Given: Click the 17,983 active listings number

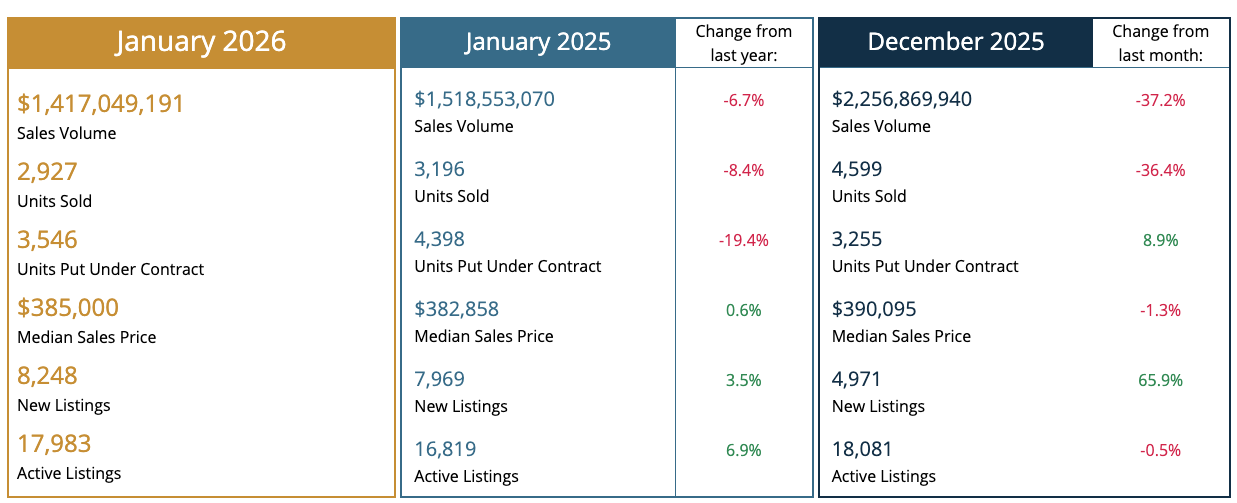Looking at the screenshot, I should [x=54, y=444].
